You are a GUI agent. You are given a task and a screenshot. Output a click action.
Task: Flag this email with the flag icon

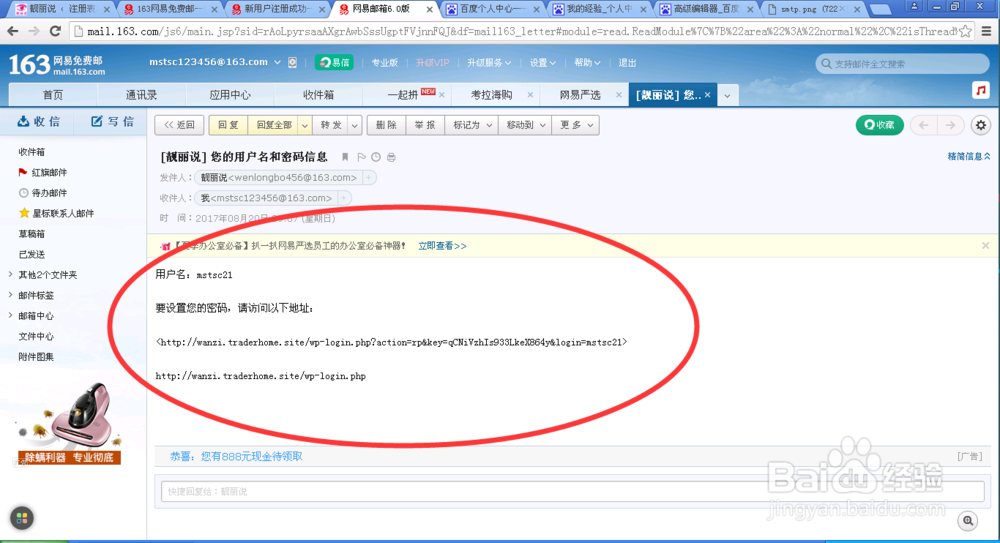coord(362,157)
